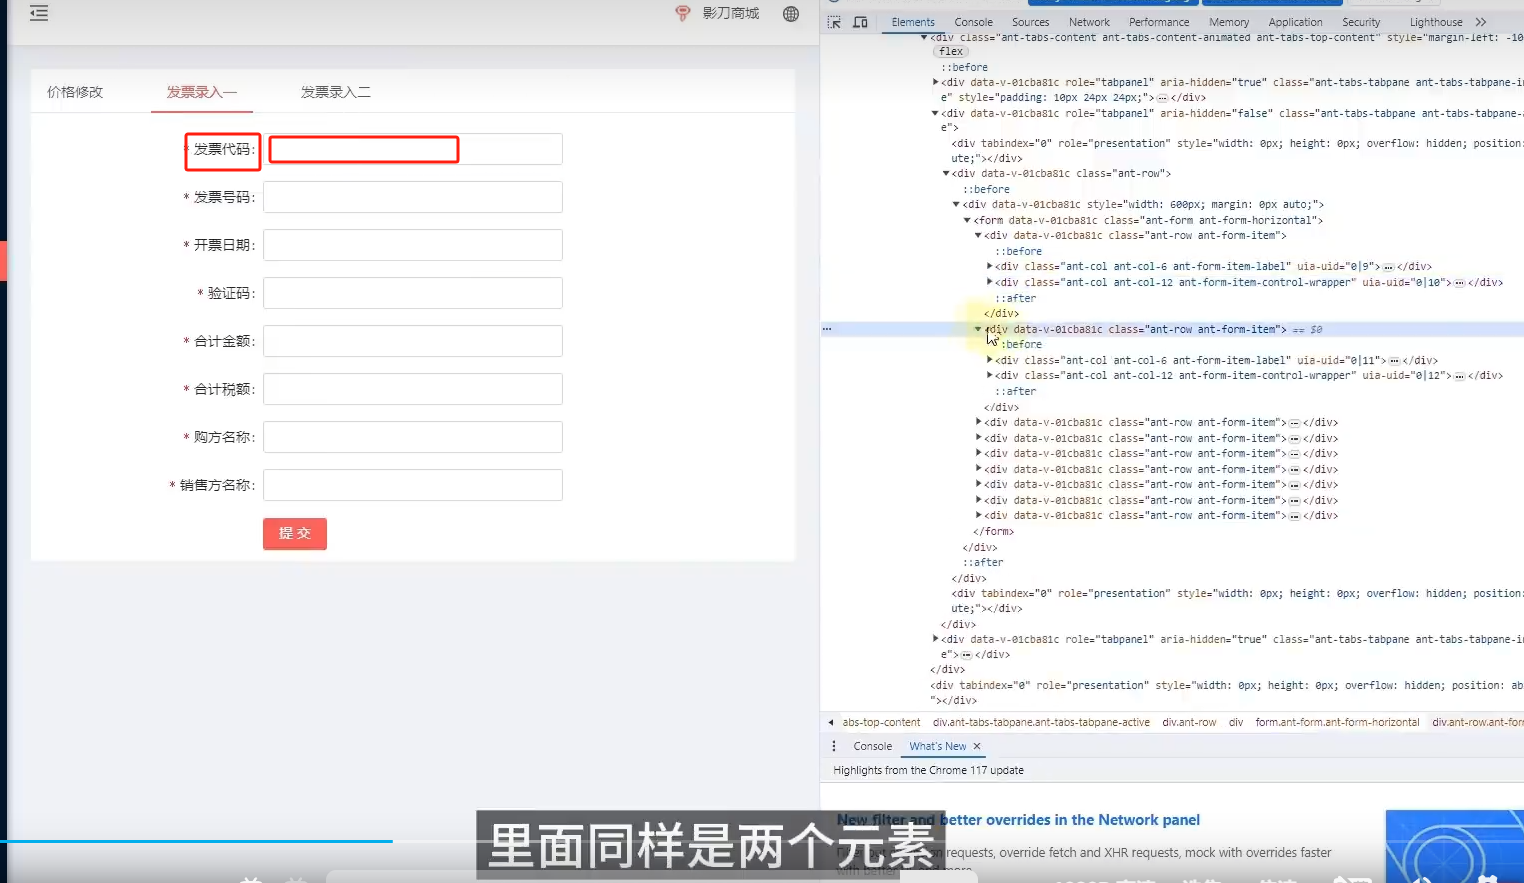1524x883 pixels.
Task: Open the Network tab in DevTools
Action: point(1089,22)
